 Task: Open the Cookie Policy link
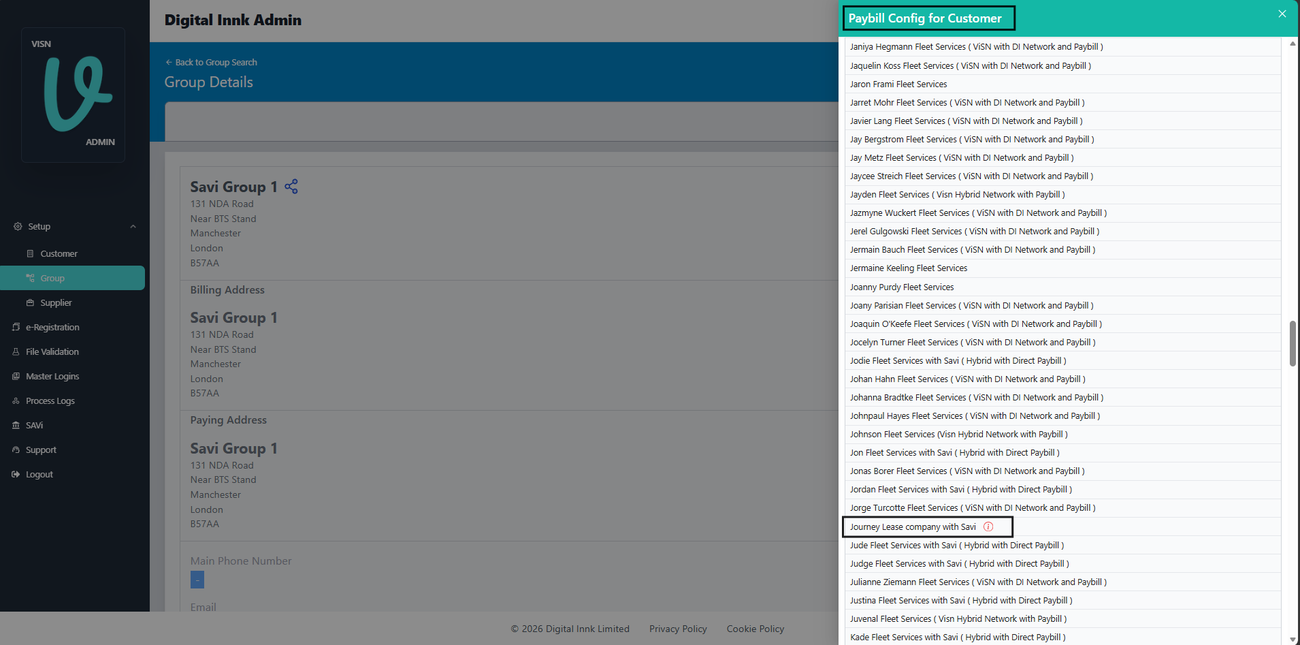pos(755,629)
